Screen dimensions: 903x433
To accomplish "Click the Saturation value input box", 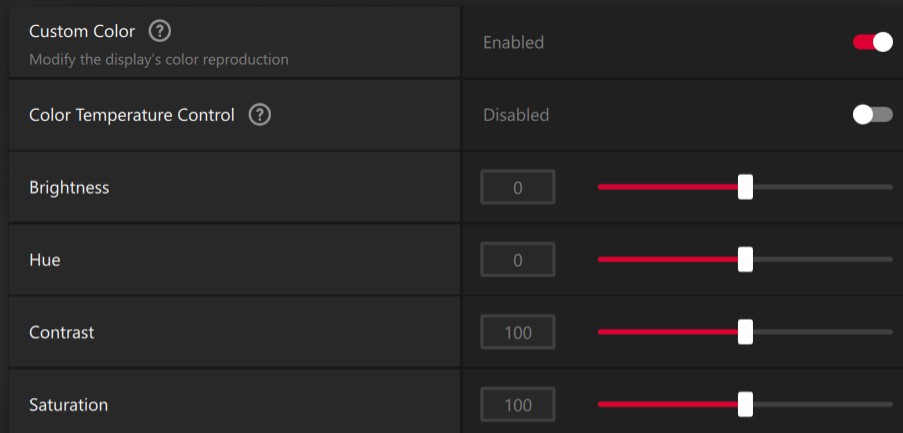I will click(x=517, y=405).
